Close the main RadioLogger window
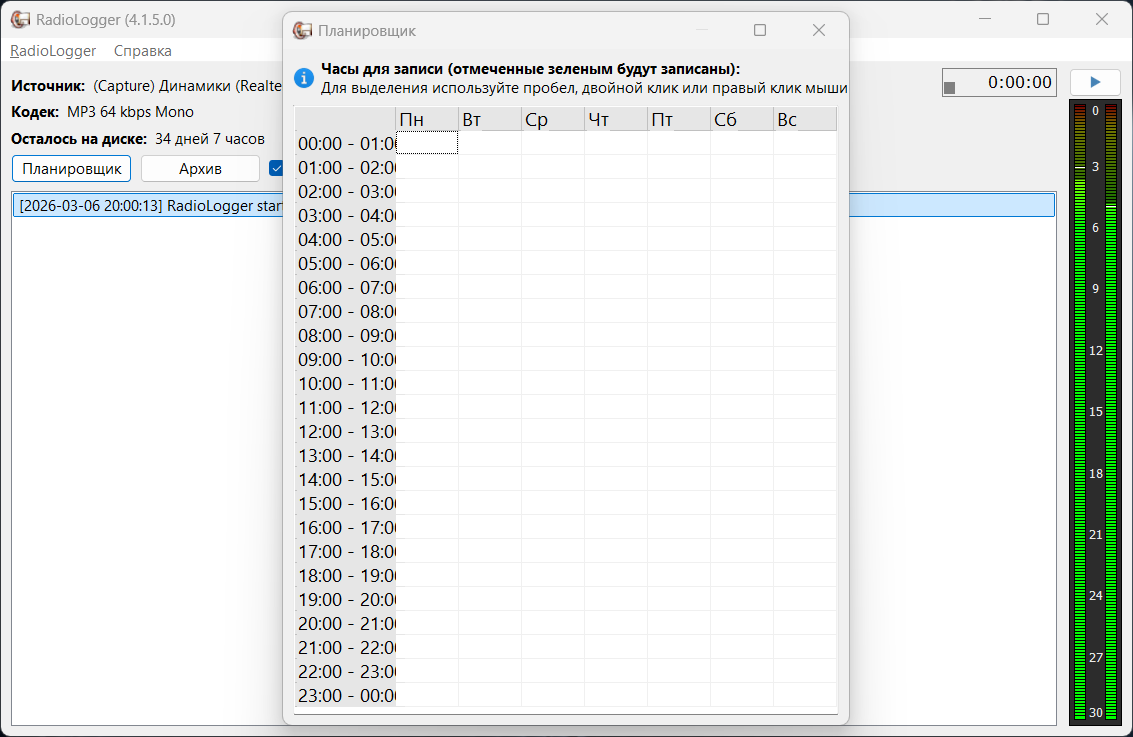The image size is (1133, 737). click(1101, 20)
